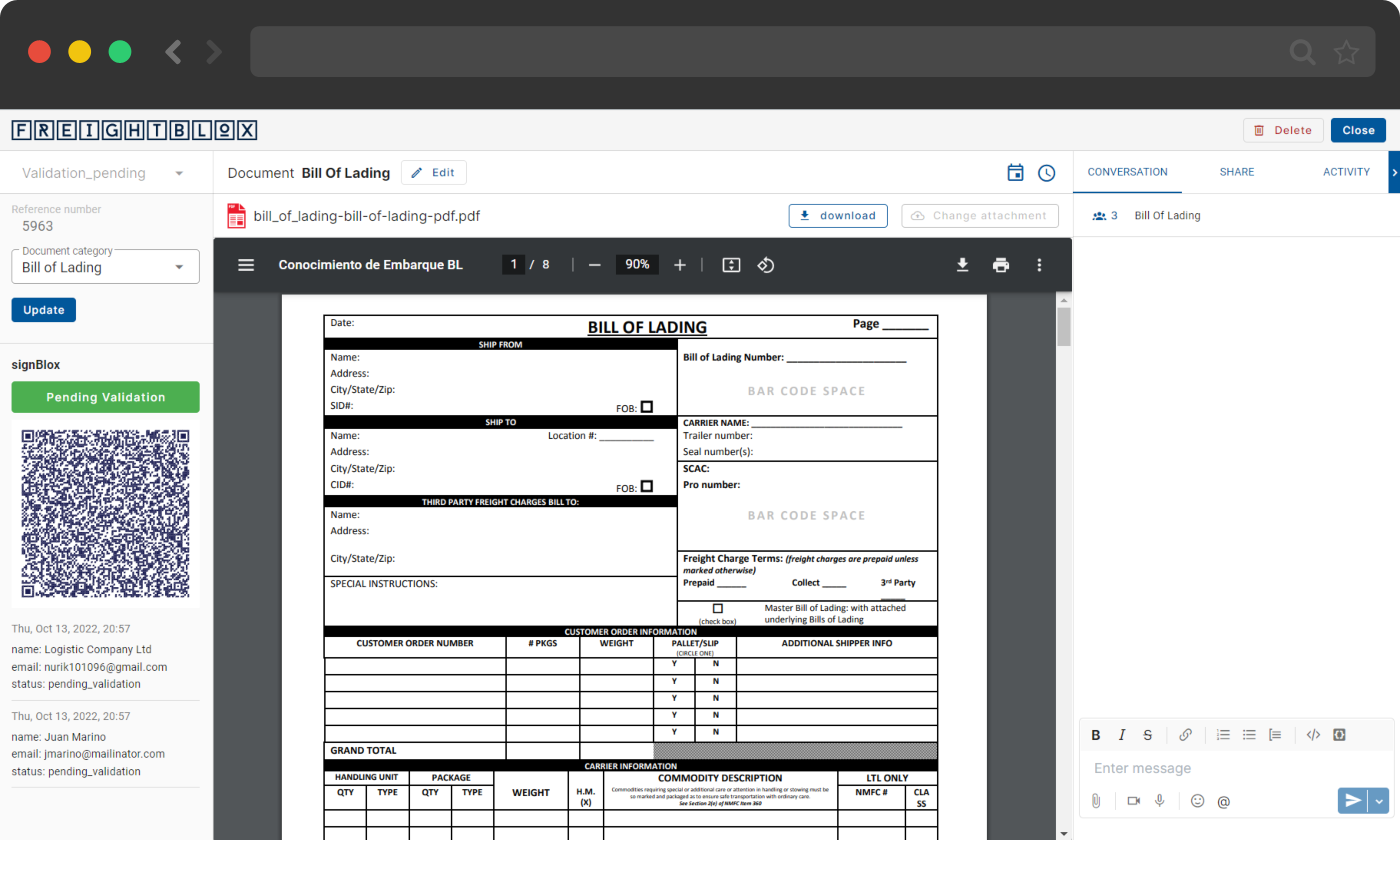Go forward with browser forward arrow
Image resolution: width=1400 pixels, height=890 pixels.
(x=214, y=52)
